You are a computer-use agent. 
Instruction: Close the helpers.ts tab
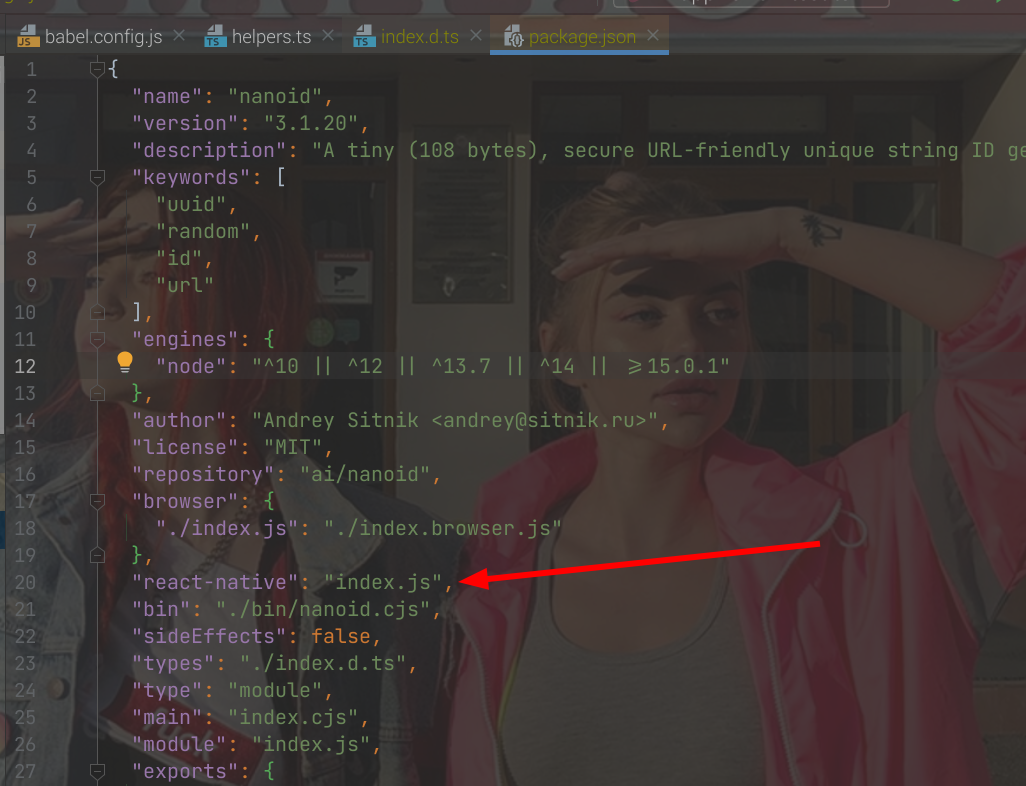(328, 36)
